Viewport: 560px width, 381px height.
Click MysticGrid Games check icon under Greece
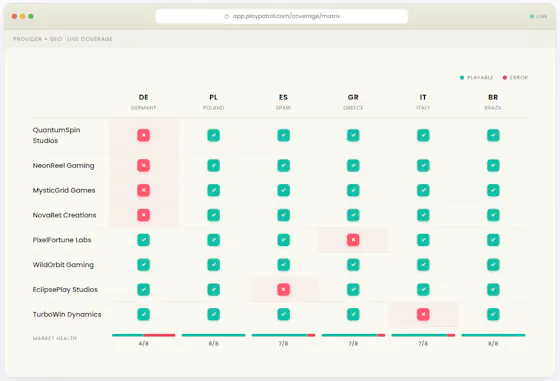[353, 190]
